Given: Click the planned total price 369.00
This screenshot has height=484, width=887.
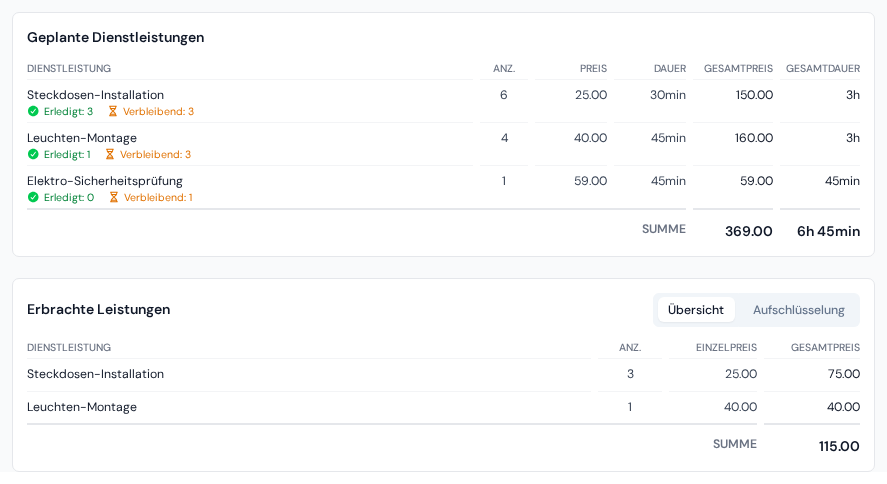Looking at the screenshot, I should click(x=748, y=231).
